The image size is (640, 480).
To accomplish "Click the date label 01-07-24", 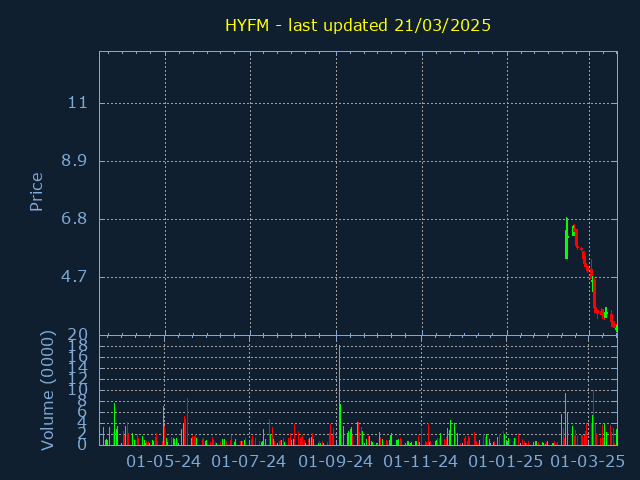I will [x=248, y=462].
